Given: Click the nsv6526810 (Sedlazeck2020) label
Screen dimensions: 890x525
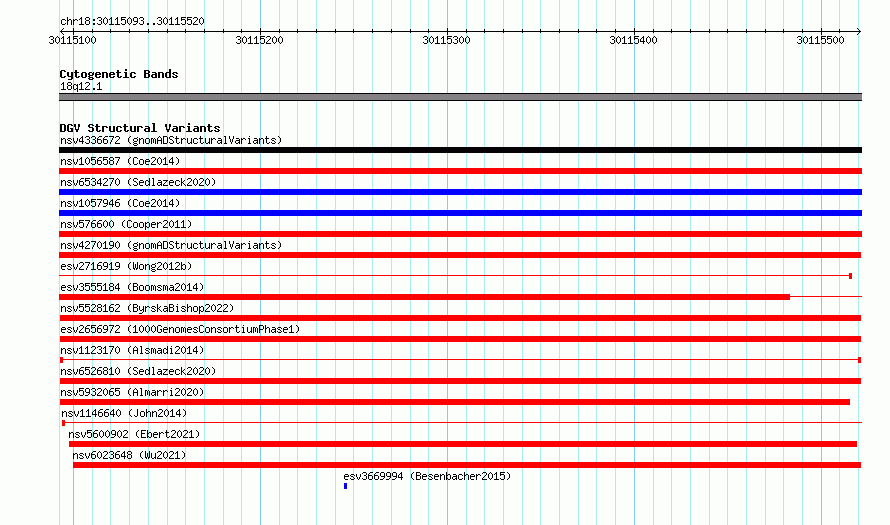Looking at the screenshot, I should click(x=138, y=371).
